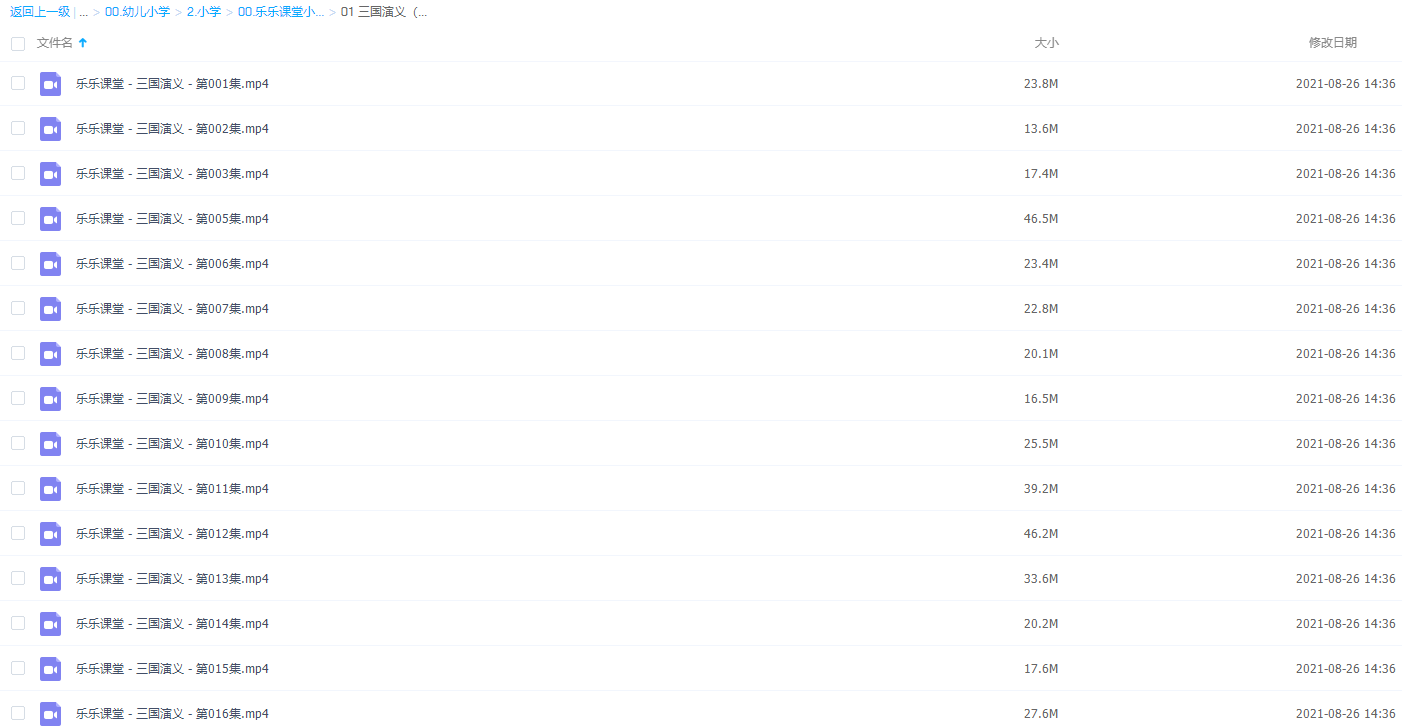Toggle the select-all checkbox beside 文件名
1402x727 pixels.
(x=18, y=43)
